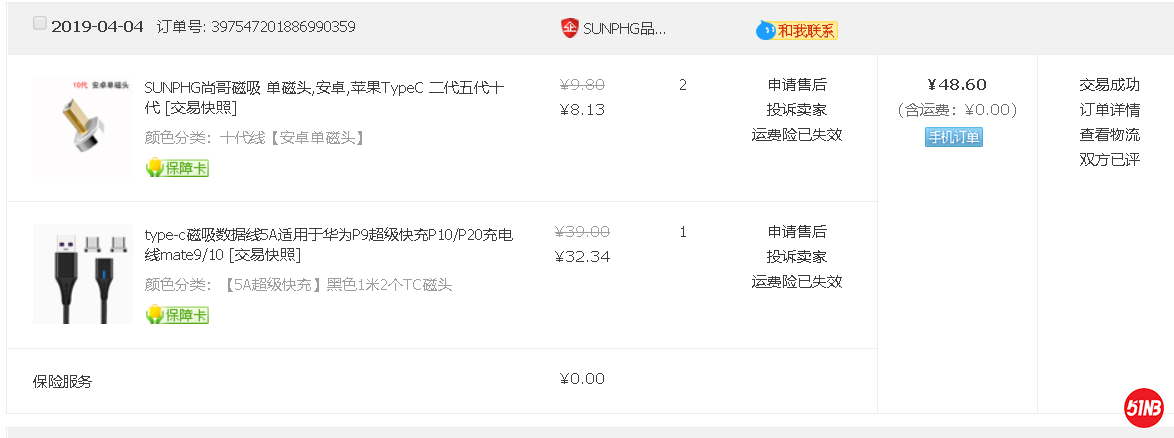
Task: Click 投诉卖家 for the first item
Action: [x=797, y=110]
